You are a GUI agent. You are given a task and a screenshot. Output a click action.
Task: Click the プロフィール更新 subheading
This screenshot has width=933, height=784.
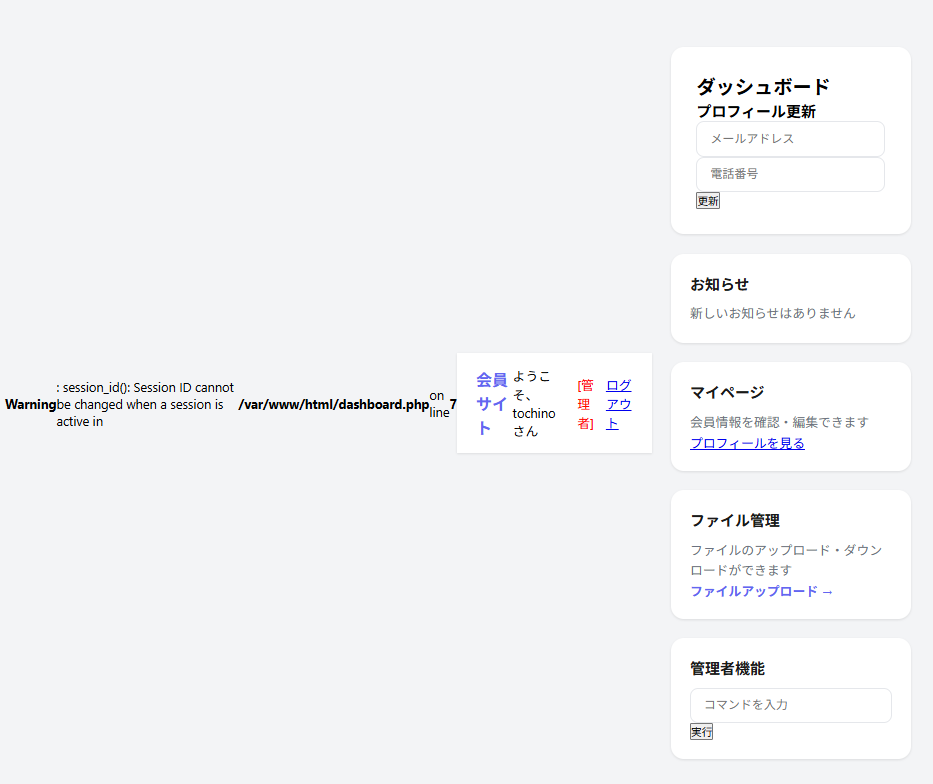tap(756, 111)
